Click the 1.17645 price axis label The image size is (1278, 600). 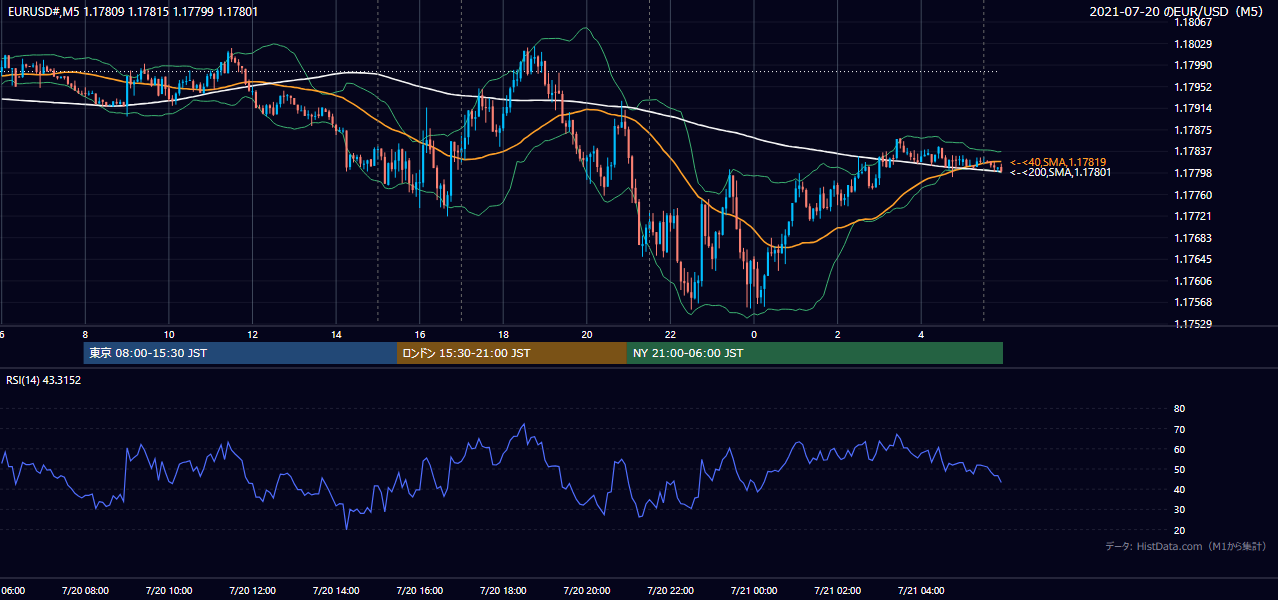click(1192, 259)
